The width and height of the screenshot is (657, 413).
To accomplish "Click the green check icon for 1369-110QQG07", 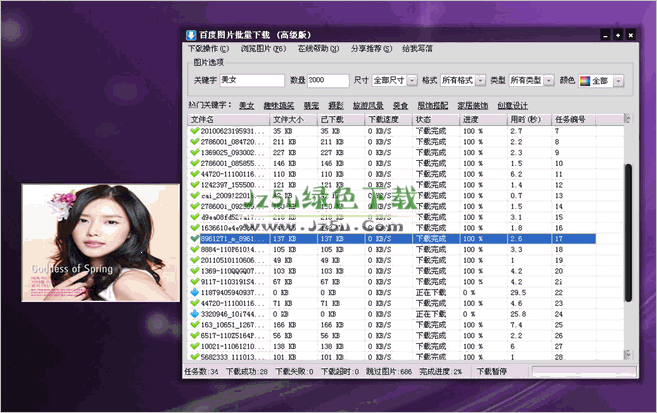I will (194, 271).
